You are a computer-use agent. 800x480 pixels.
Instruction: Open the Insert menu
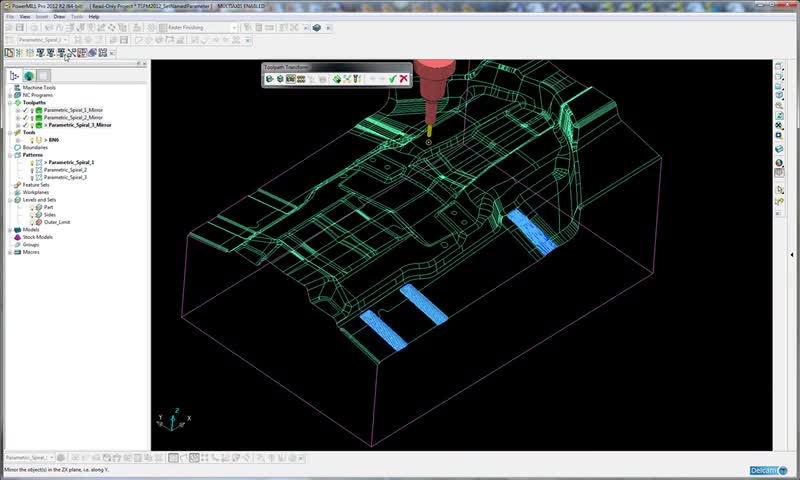[42, 17]
